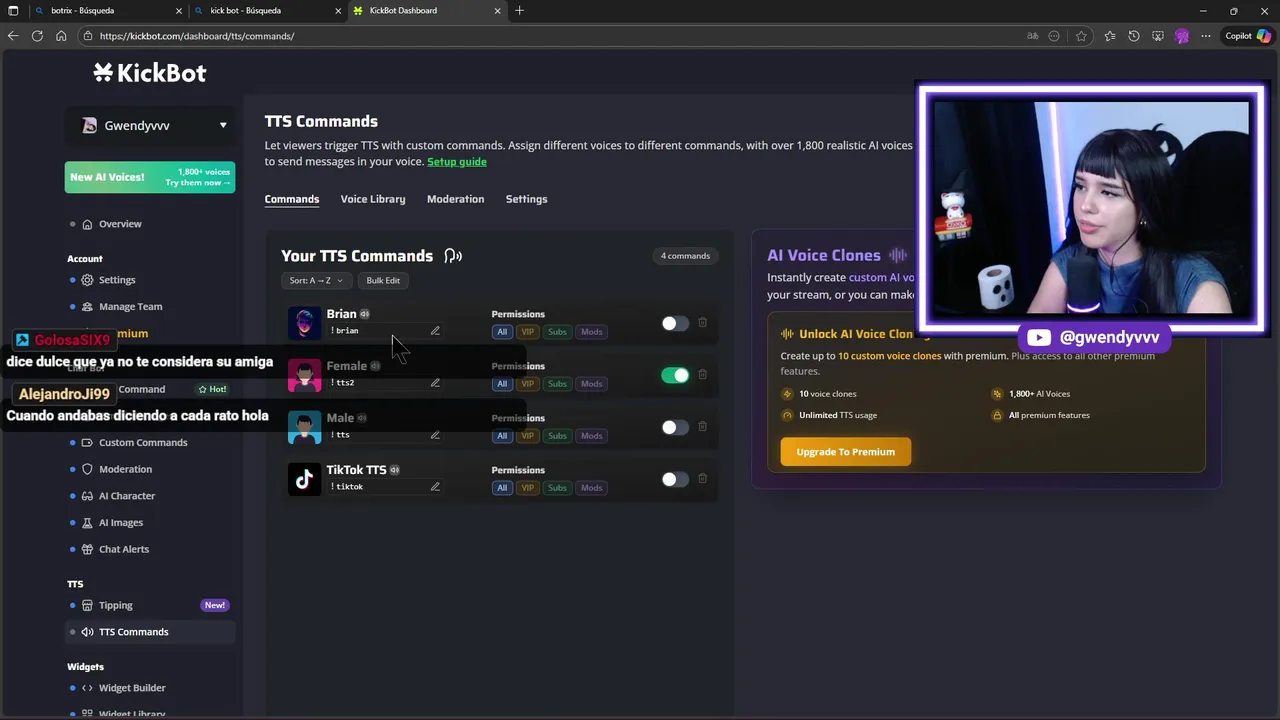Expand the Gwendyvvv account dropdown
The height and width of the screenshot is (720, 1280).
point(152,126)
